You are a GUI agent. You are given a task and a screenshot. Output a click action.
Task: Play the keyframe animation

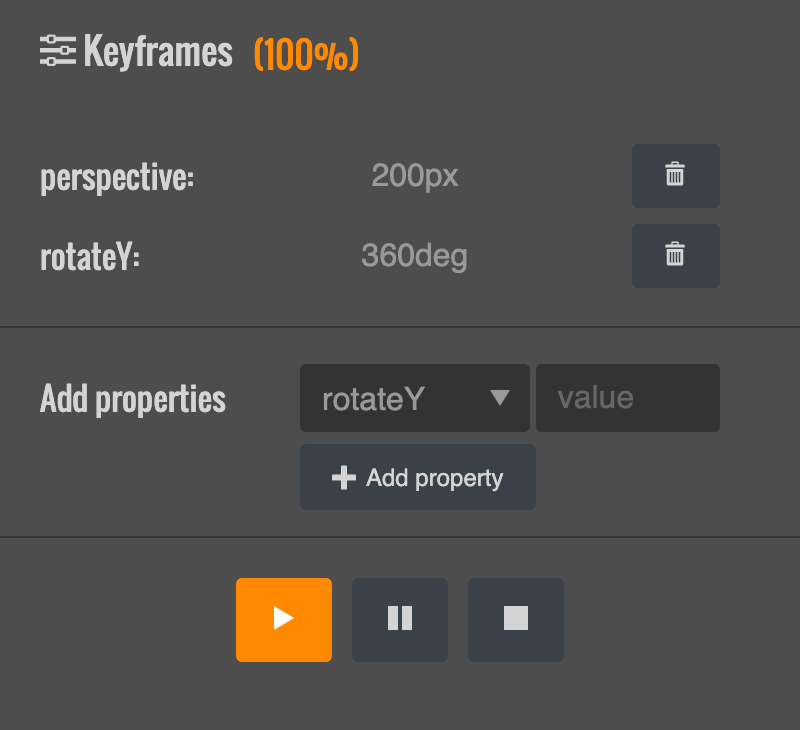284,619
